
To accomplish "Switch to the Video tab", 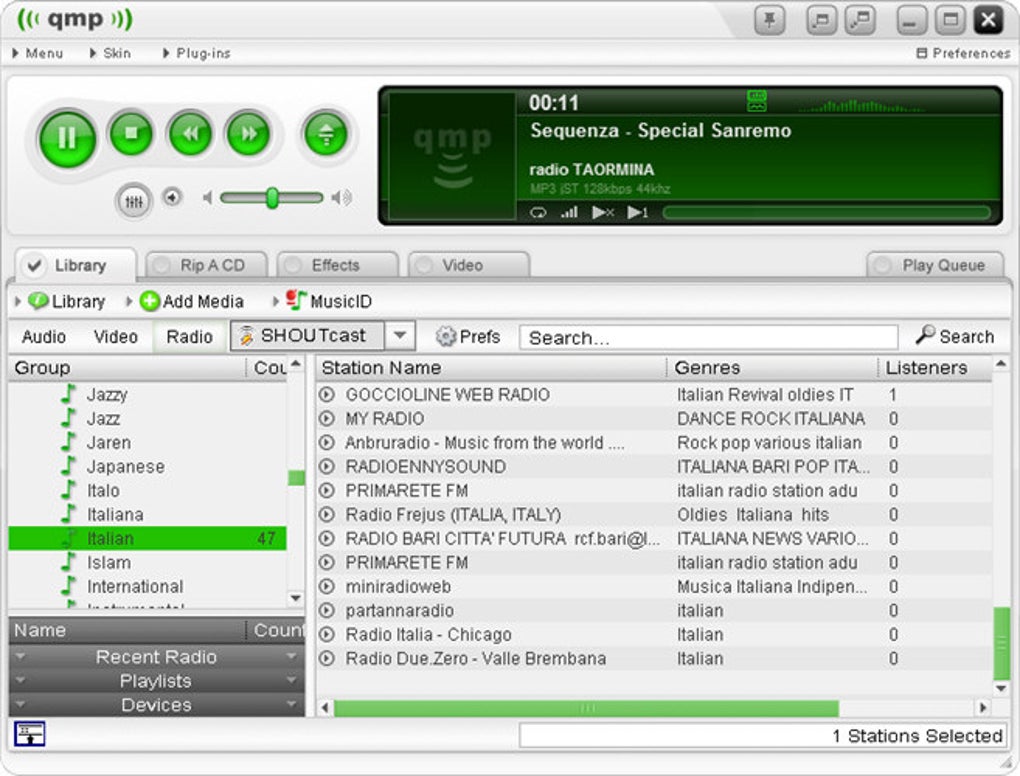I will click(468, 265).
